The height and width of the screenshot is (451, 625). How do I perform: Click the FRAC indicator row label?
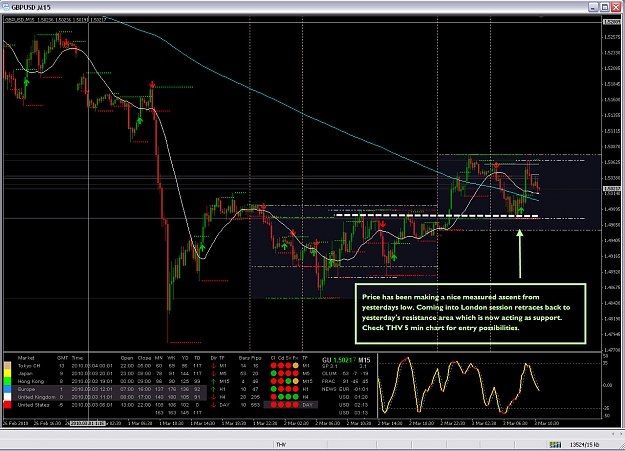tap(329, 381)
